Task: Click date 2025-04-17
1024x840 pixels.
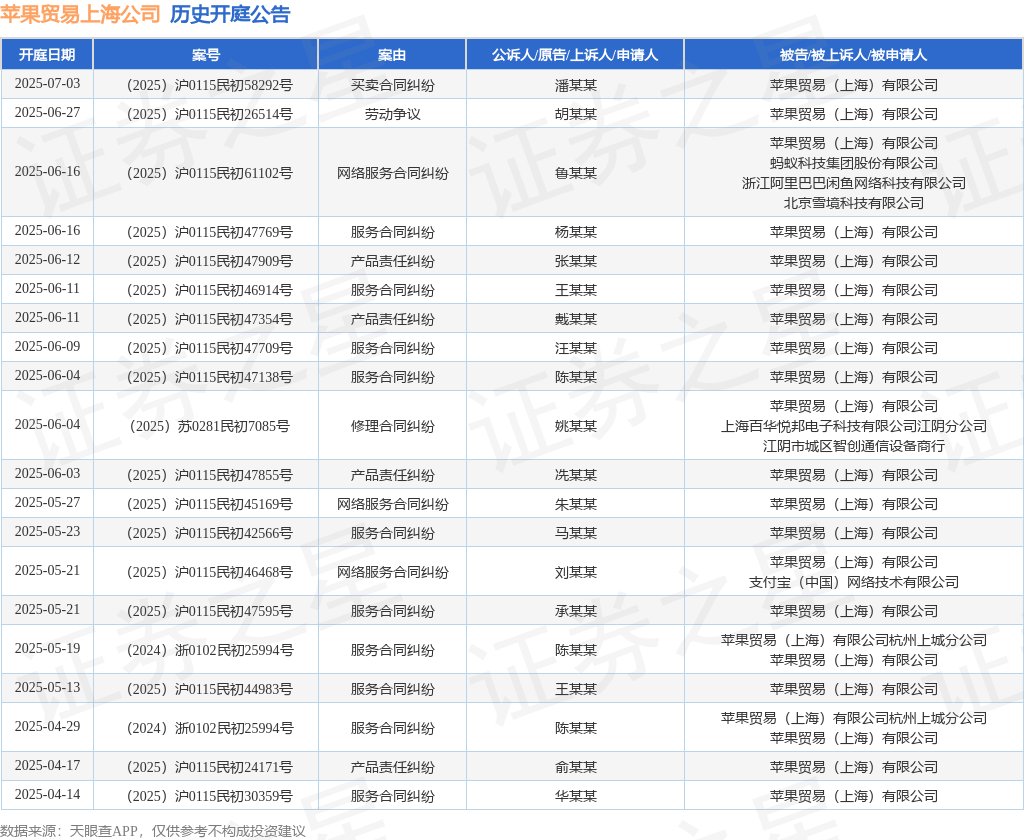Action: [47, 766]
